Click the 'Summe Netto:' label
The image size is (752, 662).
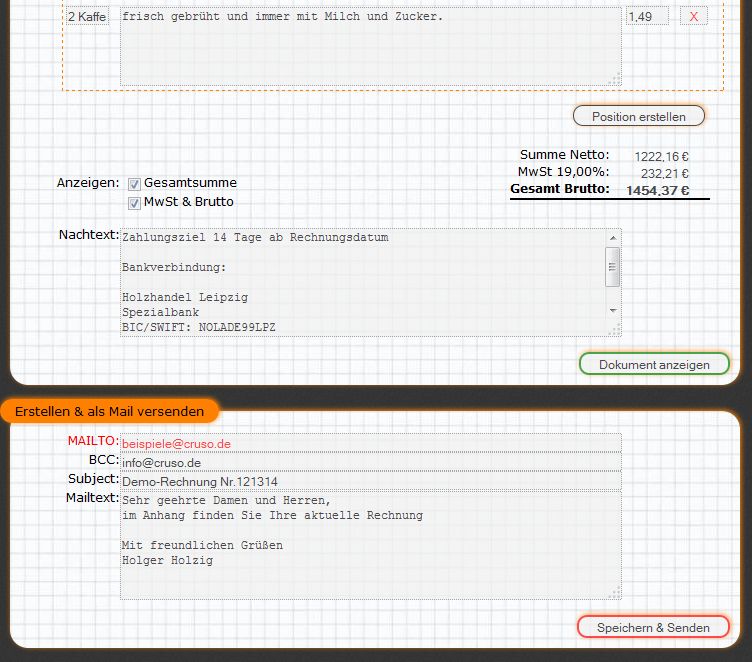pyautogui.click(x=564, y=154)
